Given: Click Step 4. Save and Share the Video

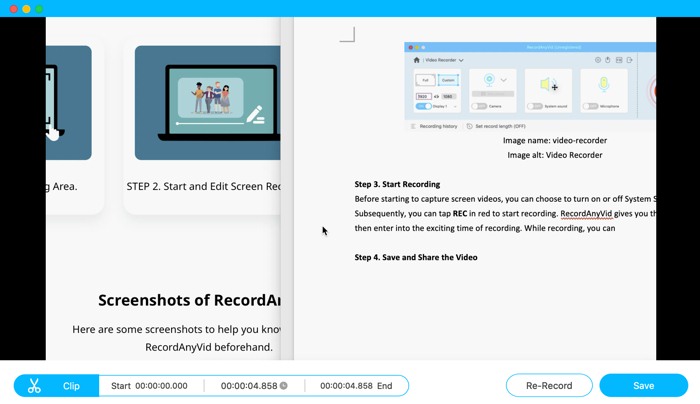Looking at the screenshot, I should click(x=416, y=257).
